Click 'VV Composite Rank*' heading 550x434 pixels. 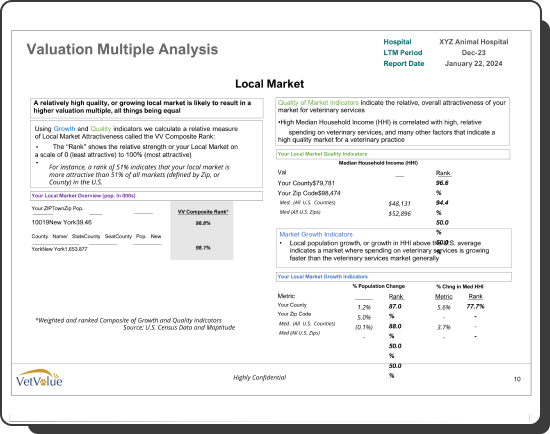pyautogui.click(x=203, y=212)
